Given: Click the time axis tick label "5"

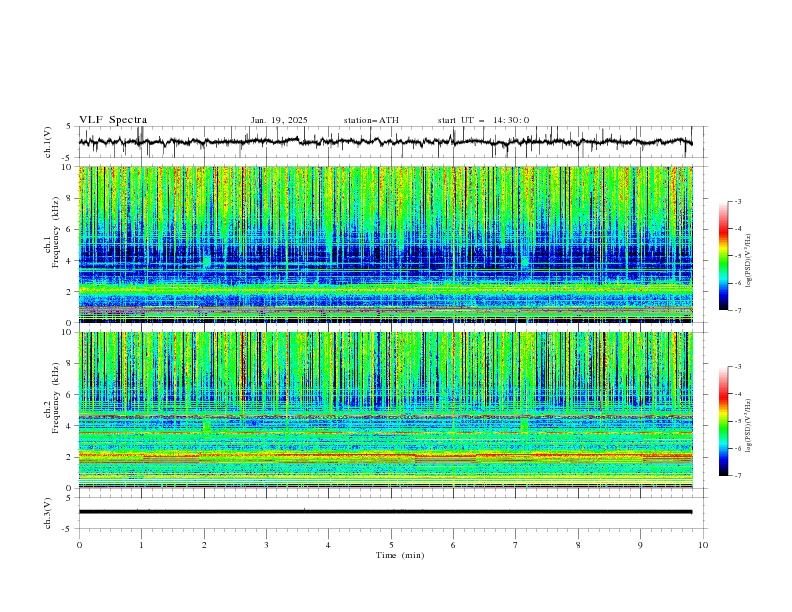Looking at the screenshot, I should pos(391,545).
